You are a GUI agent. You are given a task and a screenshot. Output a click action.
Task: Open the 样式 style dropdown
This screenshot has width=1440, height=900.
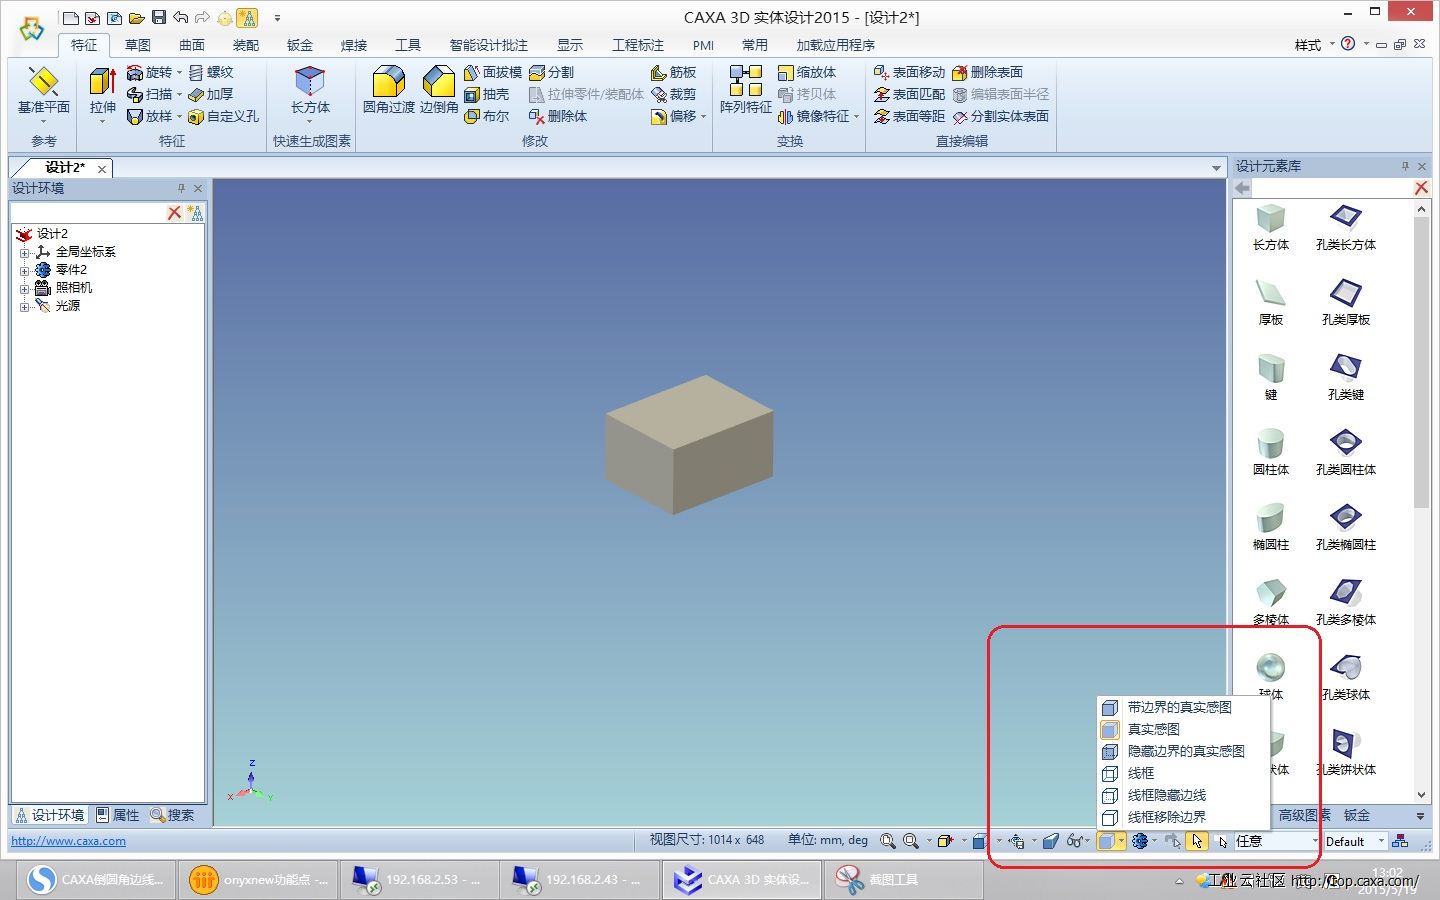1314,45
